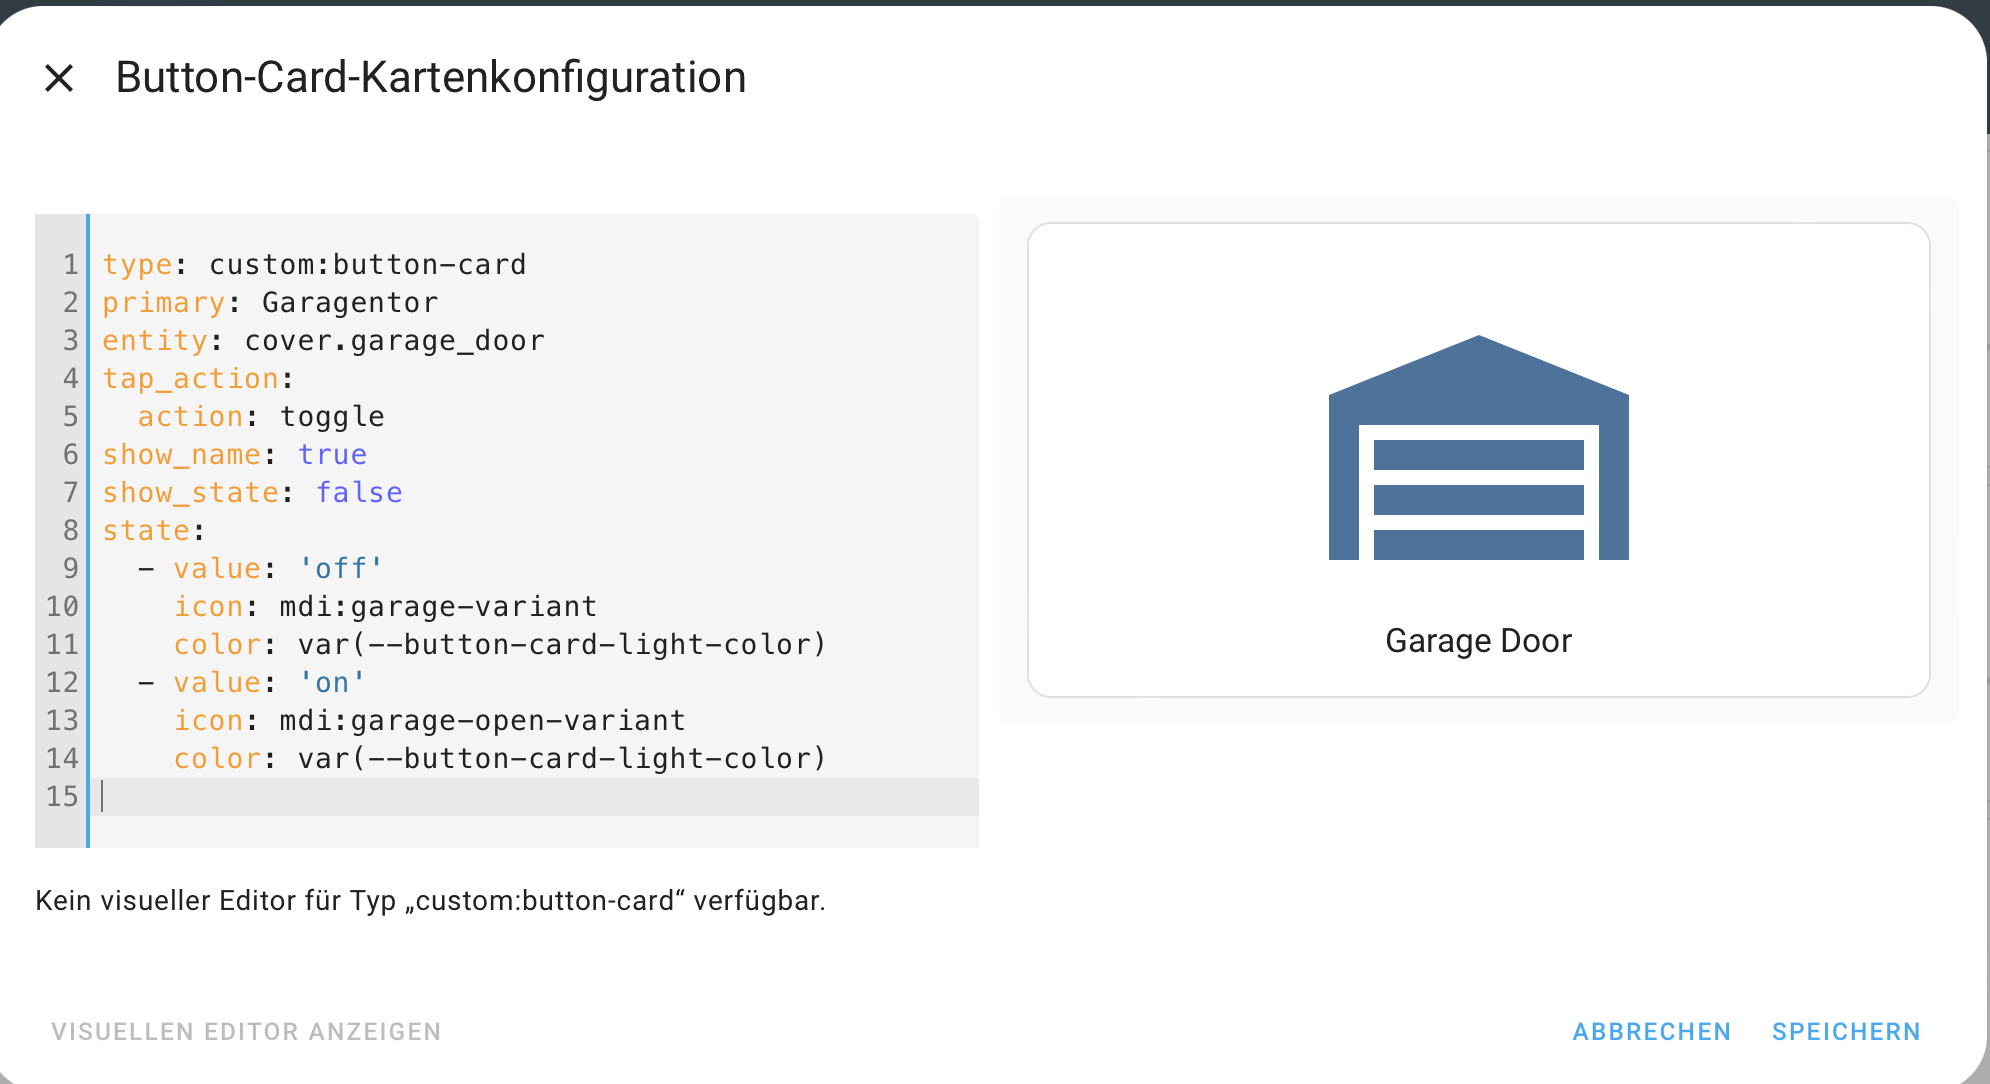Click the "Garage Door" name in preview
This screenshot has height=1084, width=1990.
click(x=1478, y=641)
